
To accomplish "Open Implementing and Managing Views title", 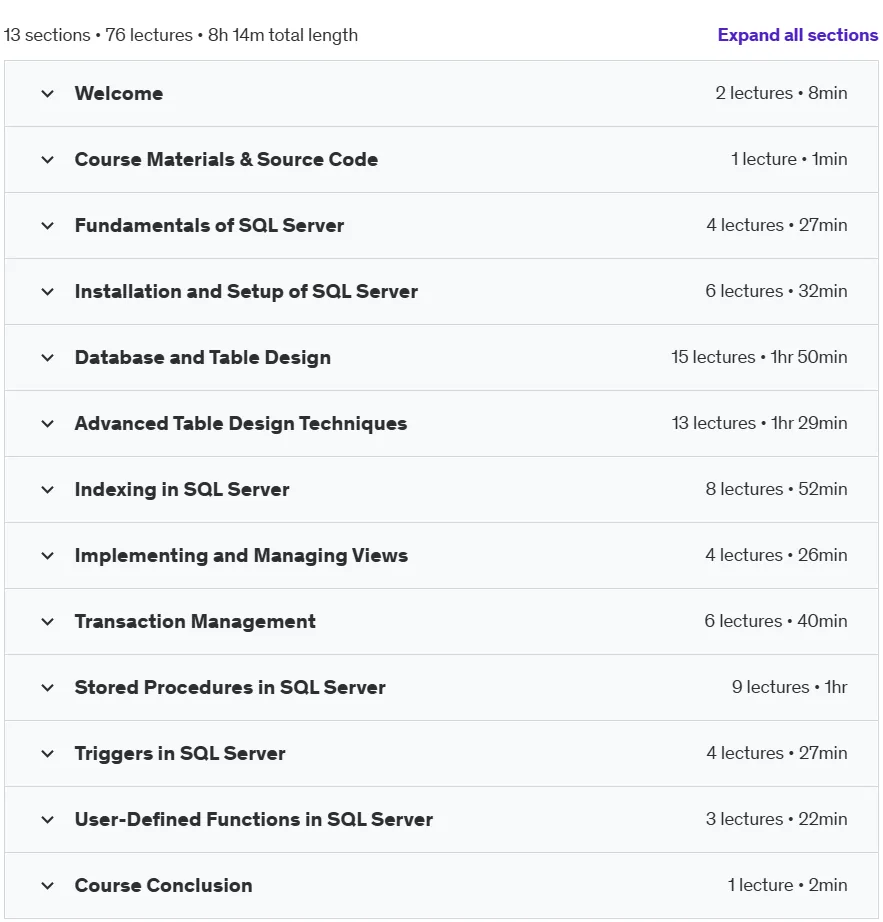I will 241,556.
